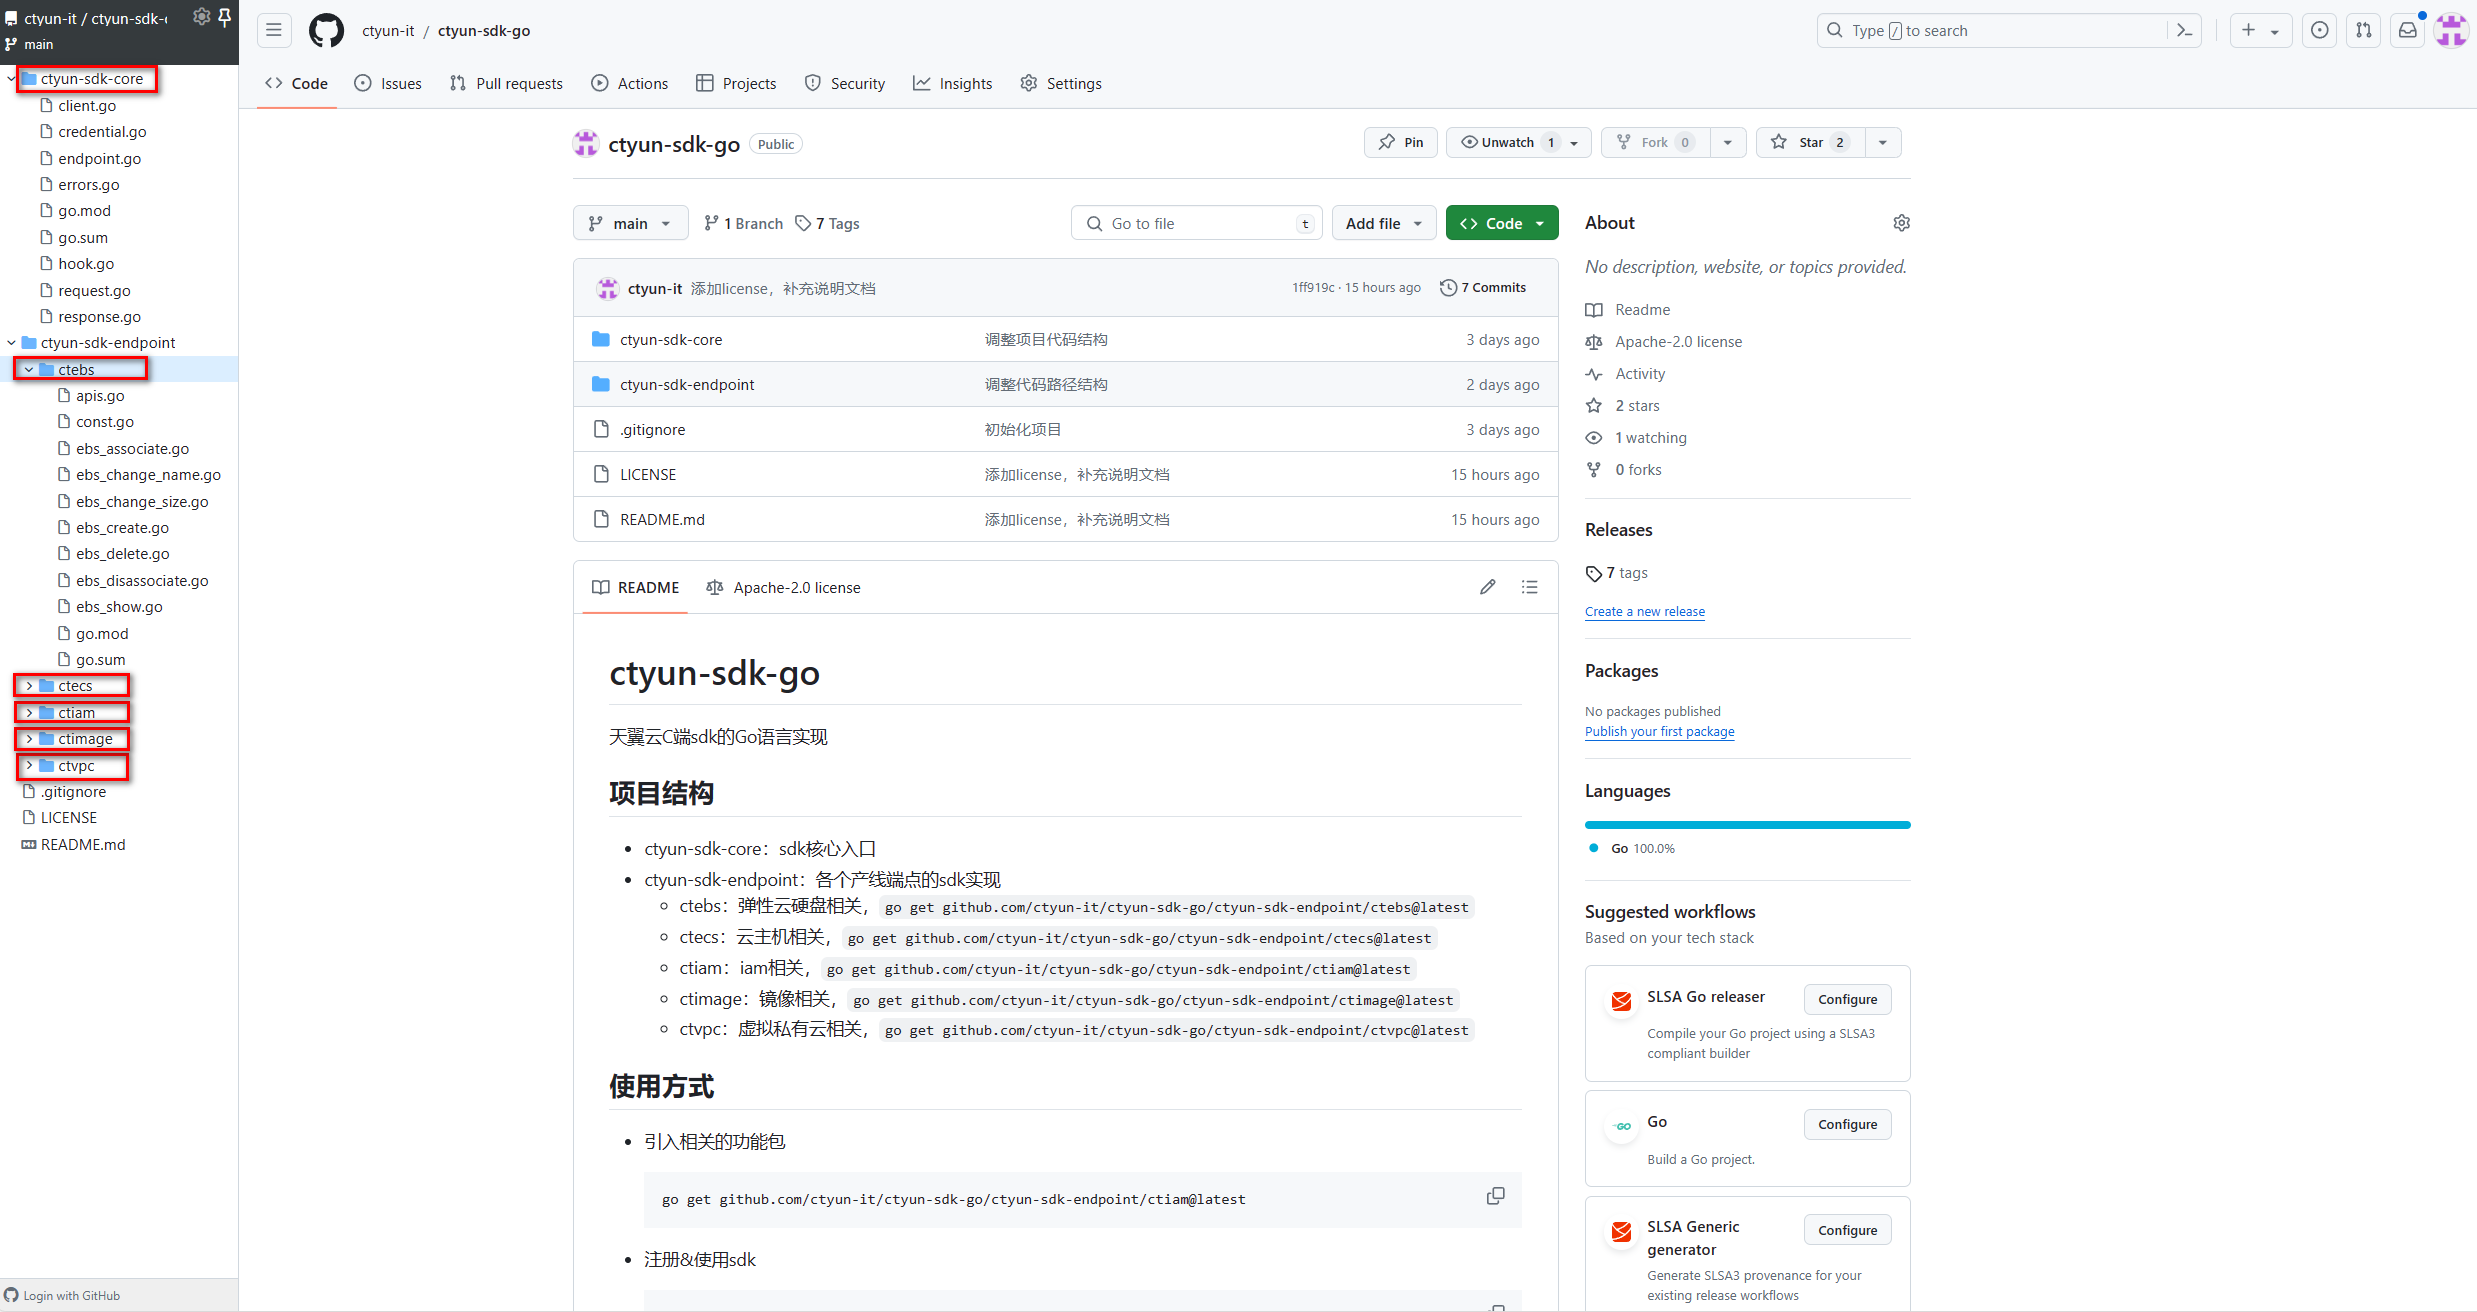Expand the ctvpc folder in tree
The image size is (2477, 1312).
[29, 766]
